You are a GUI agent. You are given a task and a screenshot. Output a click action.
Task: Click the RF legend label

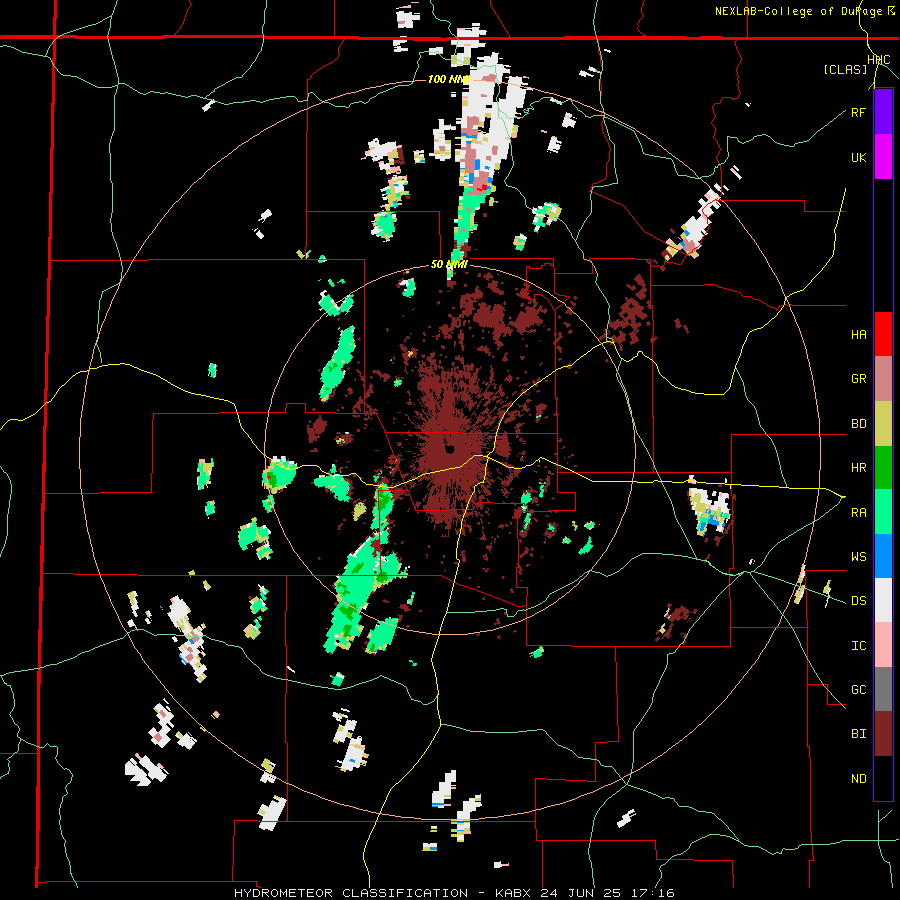pos(858,112)
